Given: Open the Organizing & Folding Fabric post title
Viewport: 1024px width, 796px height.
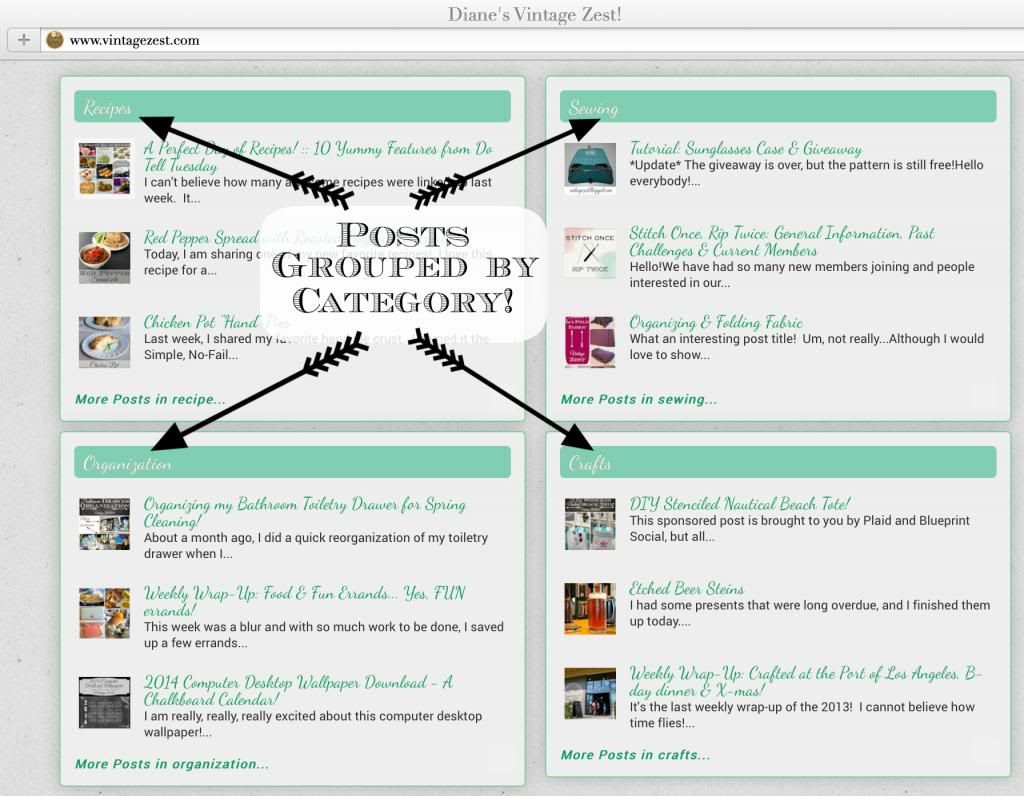Looking at the screenshot, I should tap(716, 322).
